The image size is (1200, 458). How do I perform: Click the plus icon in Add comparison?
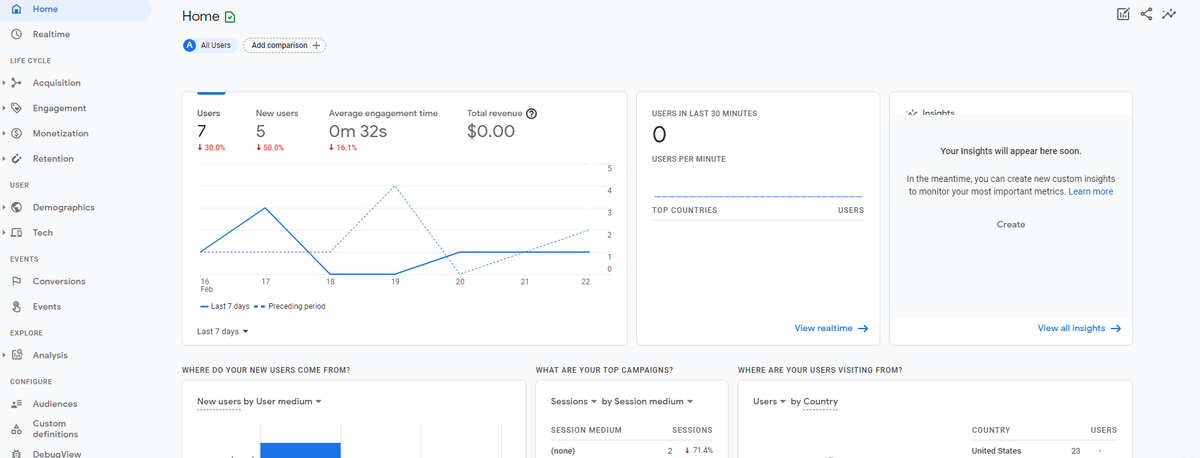point(317,45)
